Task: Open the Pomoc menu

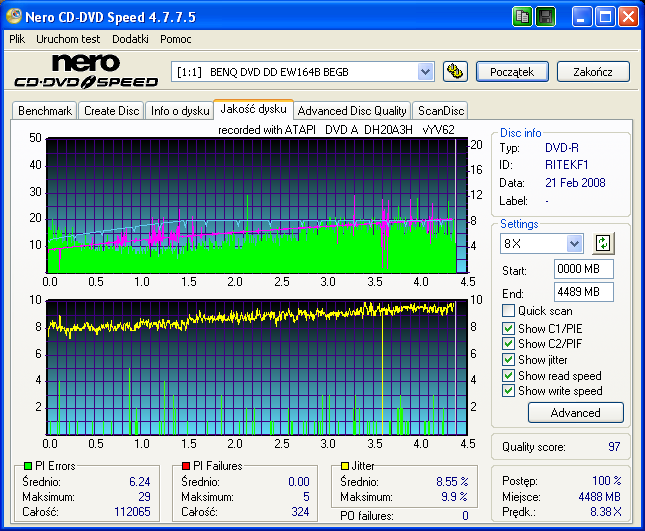Action: pos(176,39)
